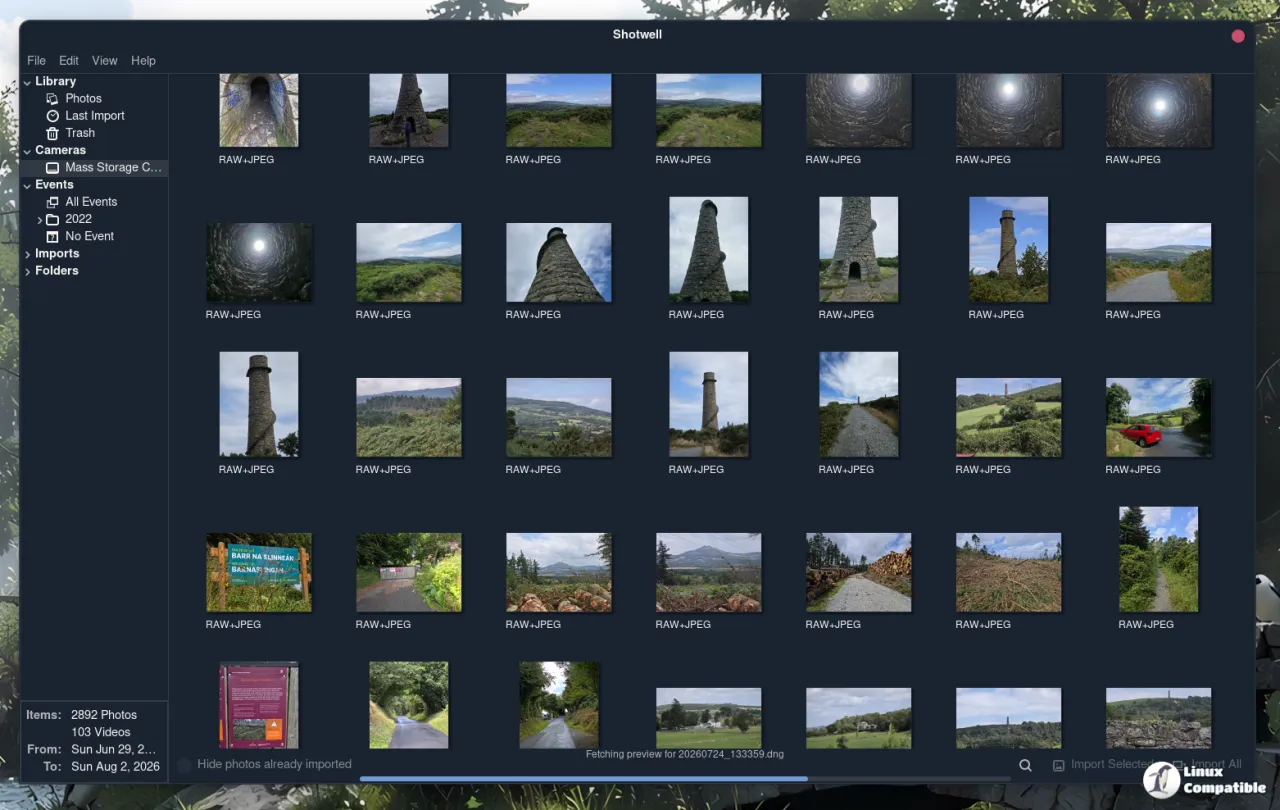
Task: Close the Shotwell window
Action: [1238, 36]
